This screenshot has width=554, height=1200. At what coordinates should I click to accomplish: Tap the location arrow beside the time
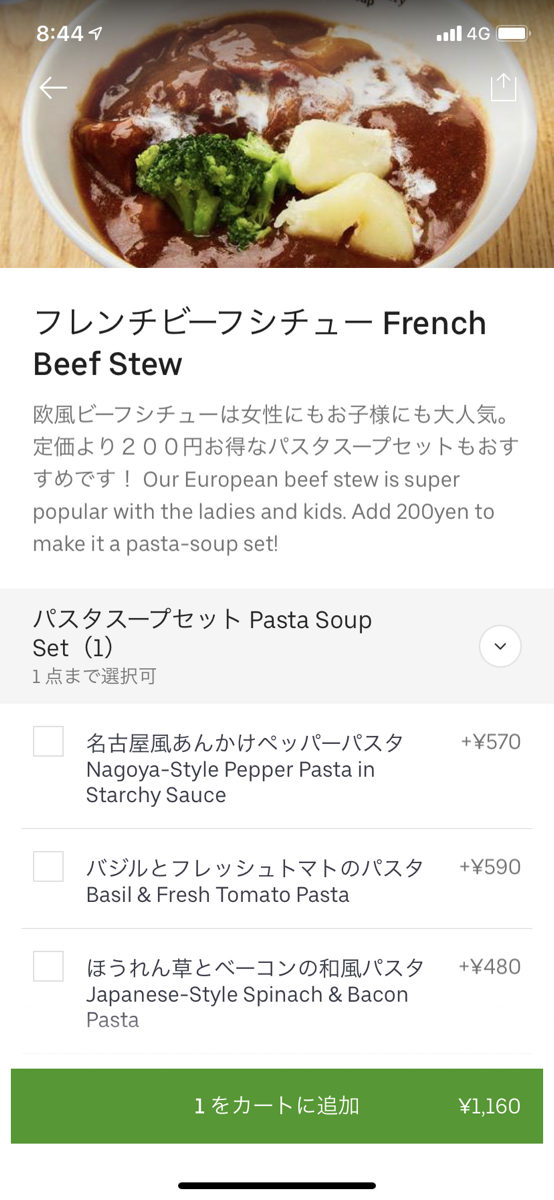(96, 33)
